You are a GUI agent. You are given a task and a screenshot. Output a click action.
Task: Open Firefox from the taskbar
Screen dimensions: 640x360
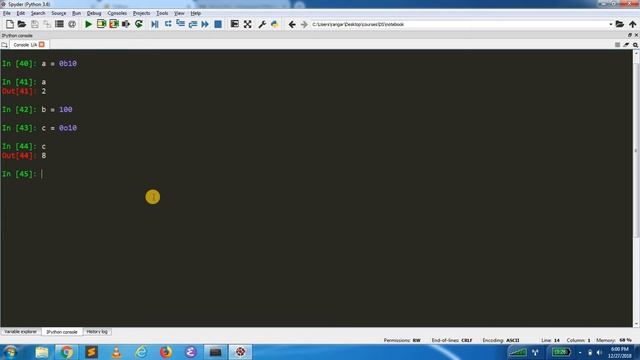coord(166,352)
